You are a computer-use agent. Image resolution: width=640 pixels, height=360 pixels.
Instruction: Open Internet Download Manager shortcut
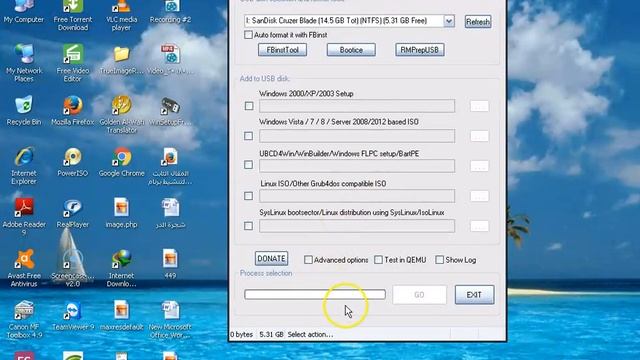pyautogui.click(x=121, y=268)
